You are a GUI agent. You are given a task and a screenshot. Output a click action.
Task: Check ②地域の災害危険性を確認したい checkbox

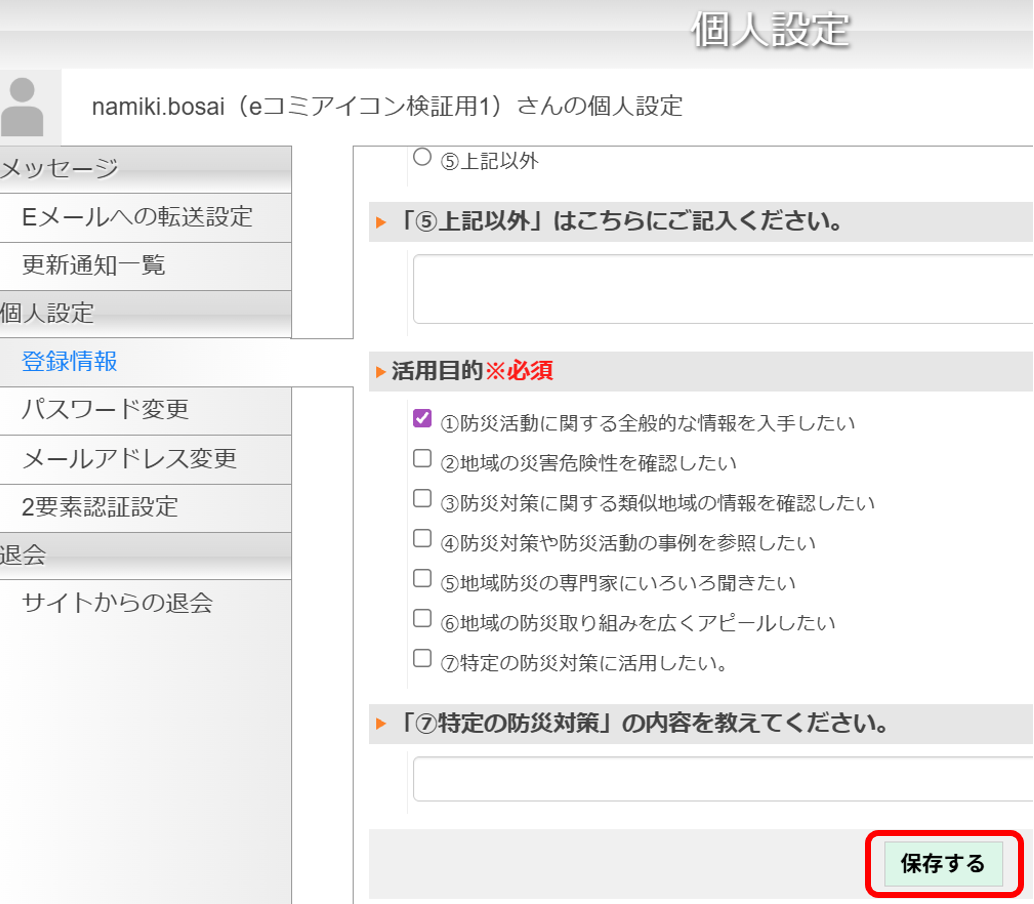coord(422,459)
